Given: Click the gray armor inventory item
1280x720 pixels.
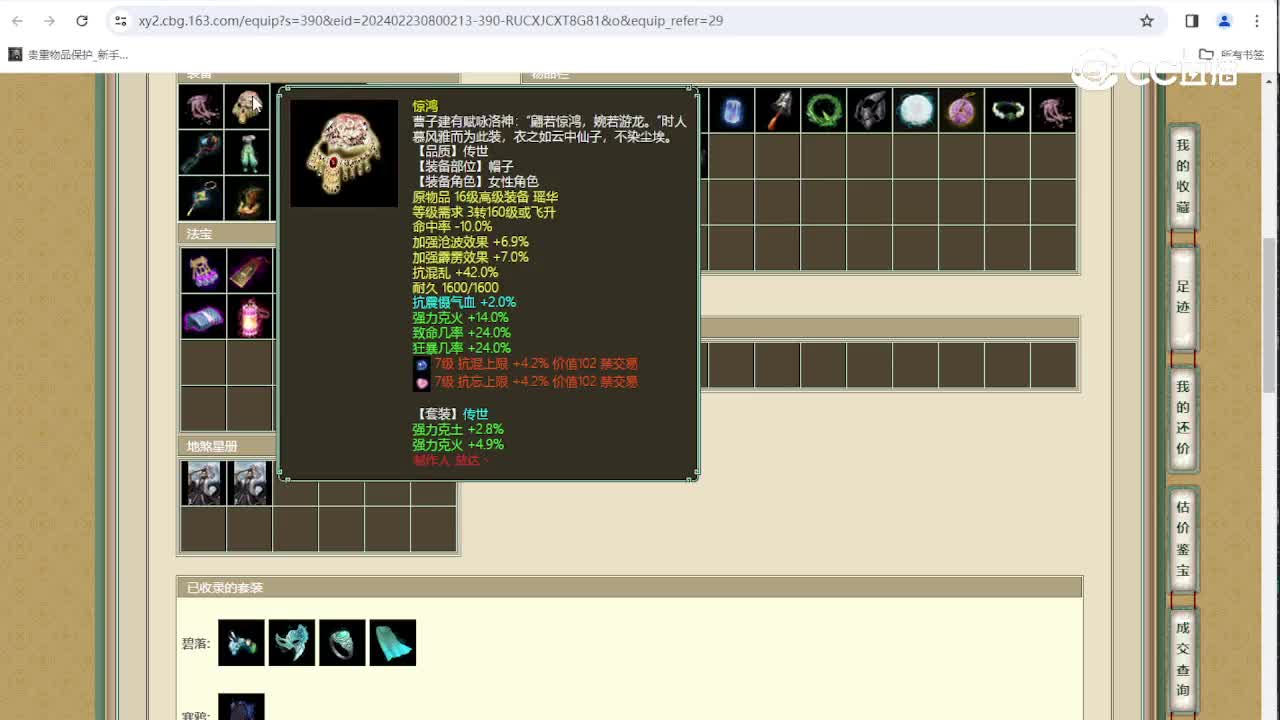Looking at the screenshot, I should pyautogui.click(x=869, y=110).
